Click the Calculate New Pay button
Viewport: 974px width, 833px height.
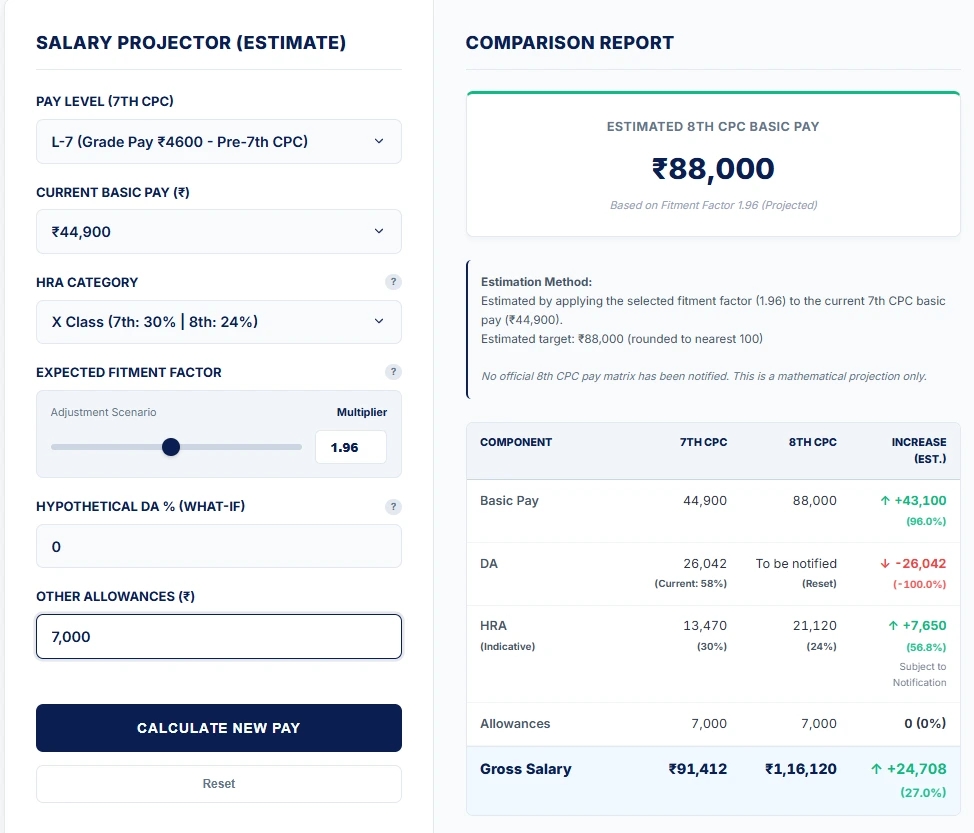pos(218,727)
